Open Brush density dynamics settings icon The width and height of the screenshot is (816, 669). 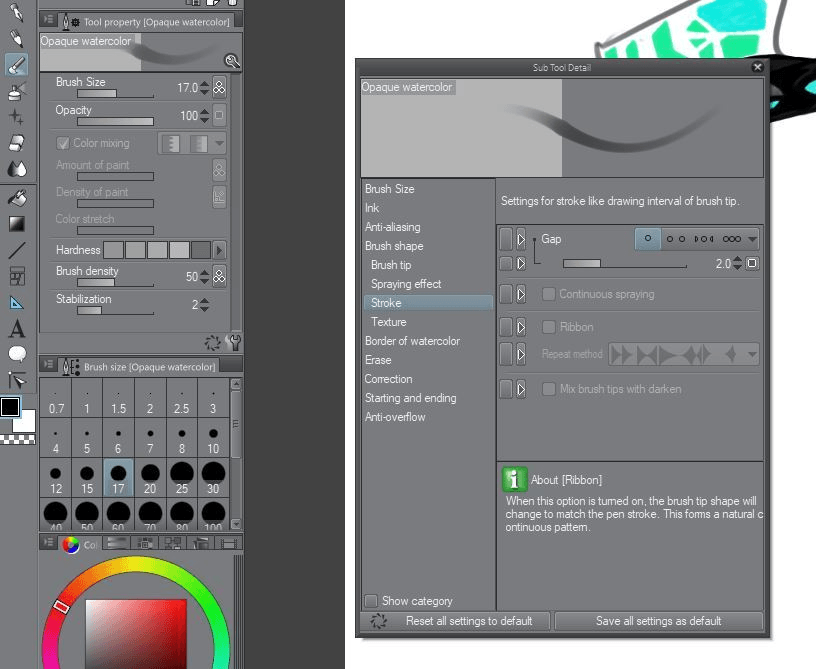(x=220, y=276)
